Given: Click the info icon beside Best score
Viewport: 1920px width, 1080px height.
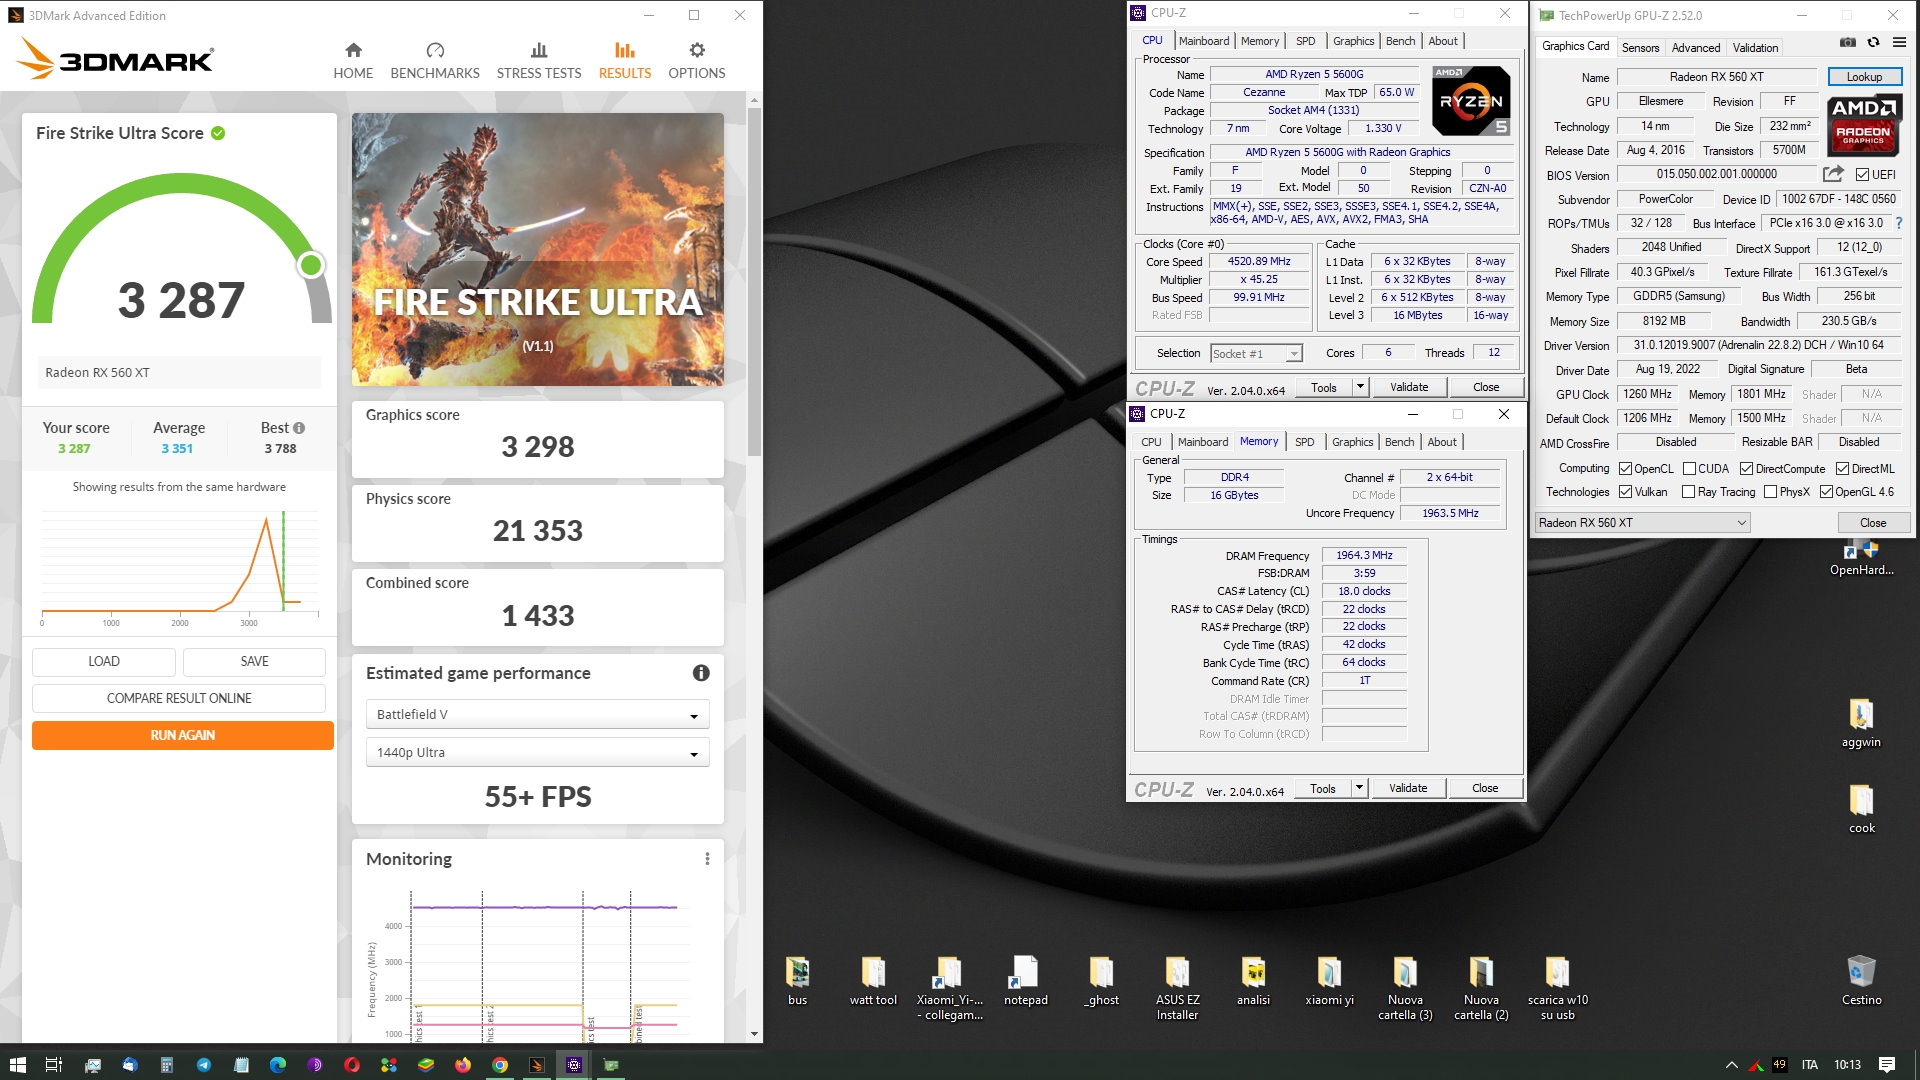Looking at the screenshot, I should pos(299,428).
